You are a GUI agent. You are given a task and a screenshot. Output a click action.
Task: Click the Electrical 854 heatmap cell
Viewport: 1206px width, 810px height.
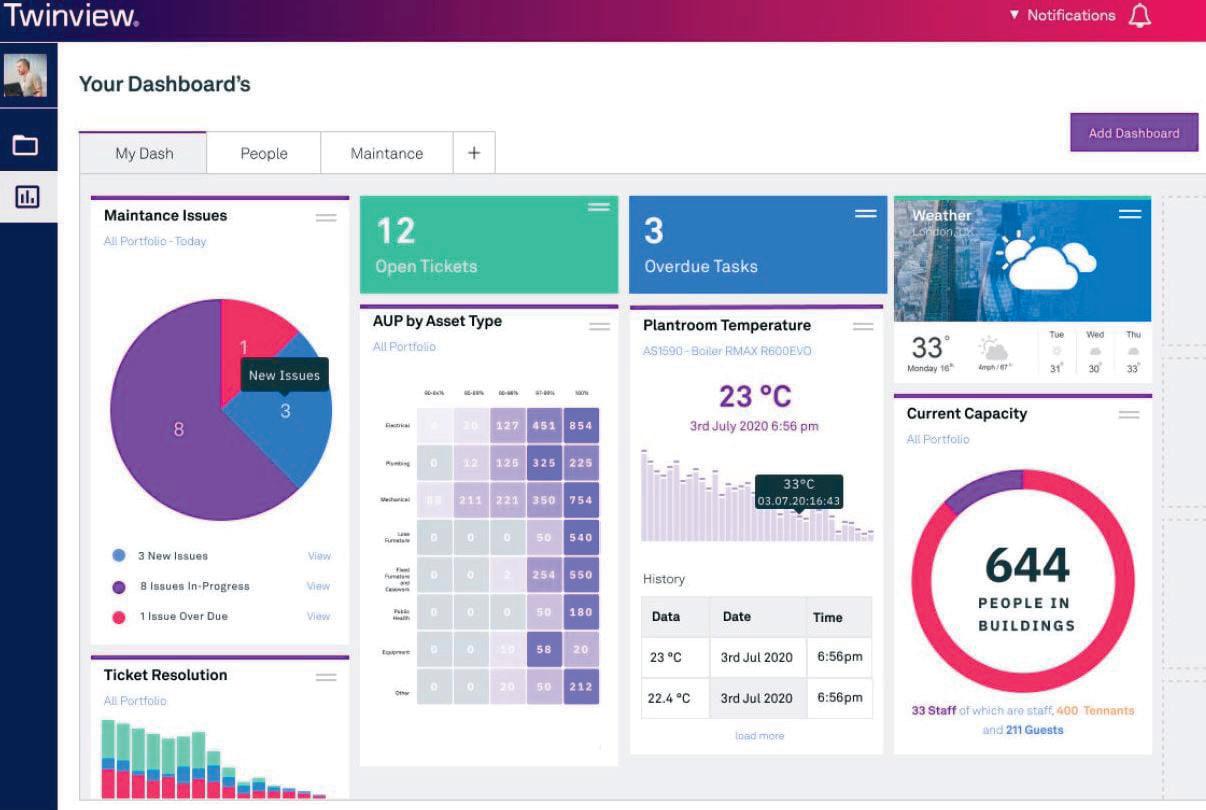click(x=581, y=425)
